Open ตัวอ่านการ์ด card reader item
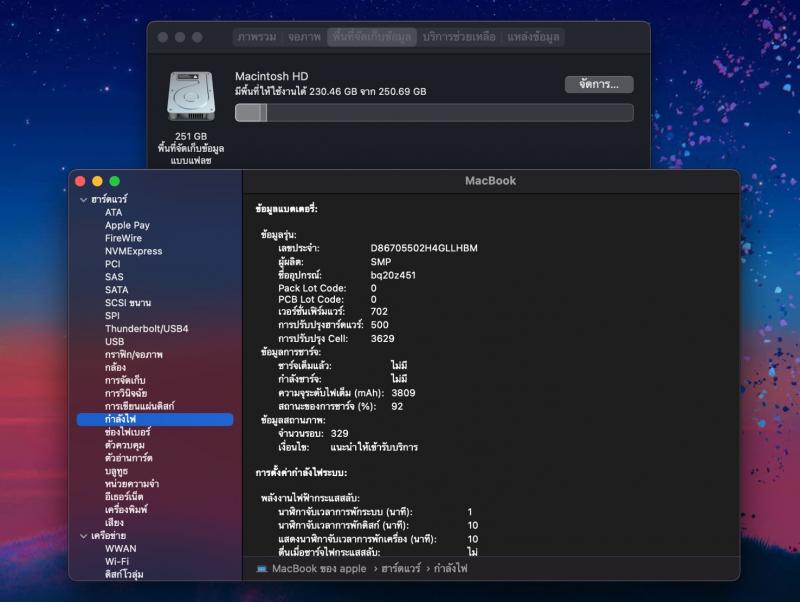This screenshot has height=602, width=800. pyautogui.click(x=129, y=458)
